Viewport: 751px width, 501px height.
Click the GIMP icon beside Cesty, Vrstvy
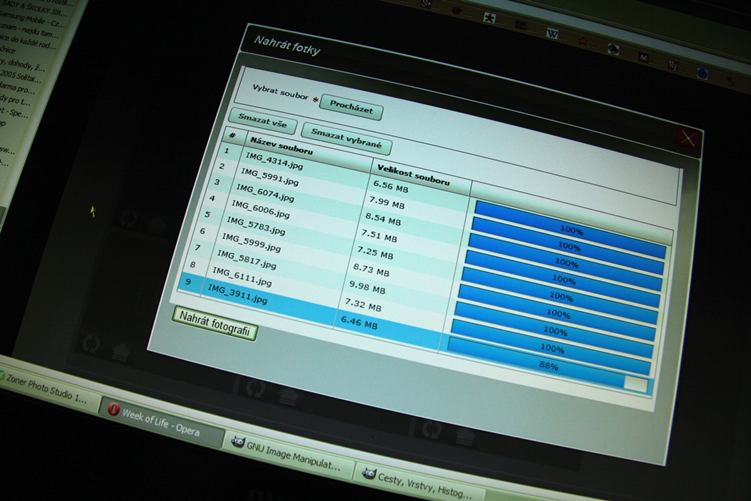[x=369, y=474]
